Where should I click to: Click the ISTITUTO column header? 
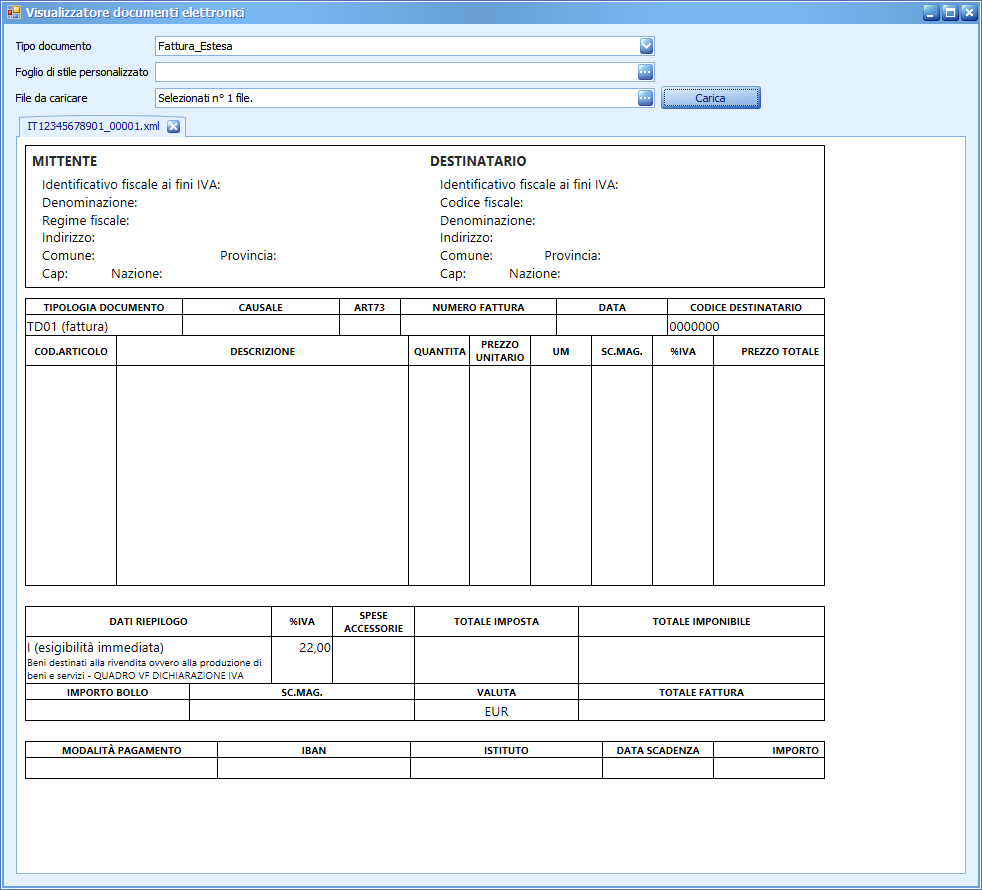[506, 750]
